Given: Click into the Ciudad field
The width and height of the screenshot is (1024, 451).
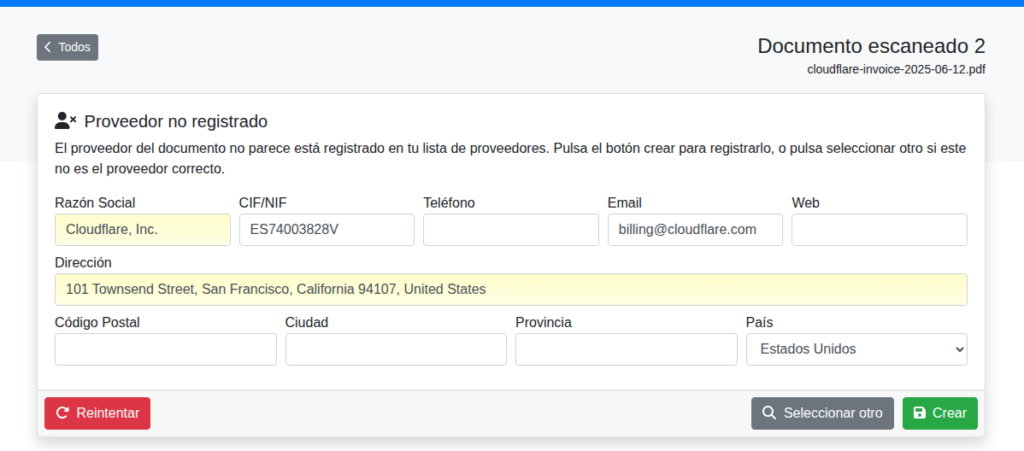Looking at the screenshot, I should click(x=396, y=349).
